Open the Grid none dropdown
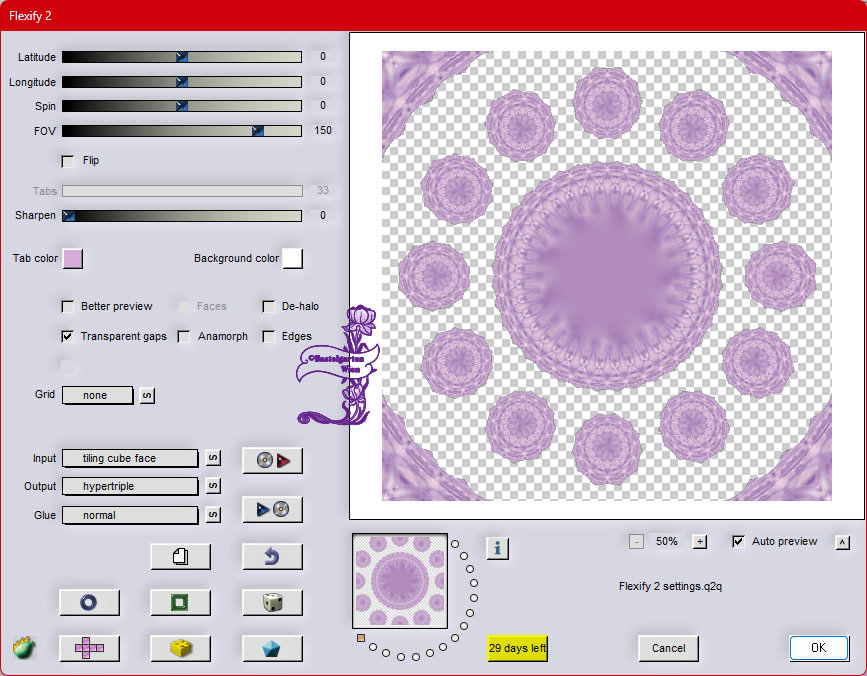 pyautogui.click(x=98, y=396)
